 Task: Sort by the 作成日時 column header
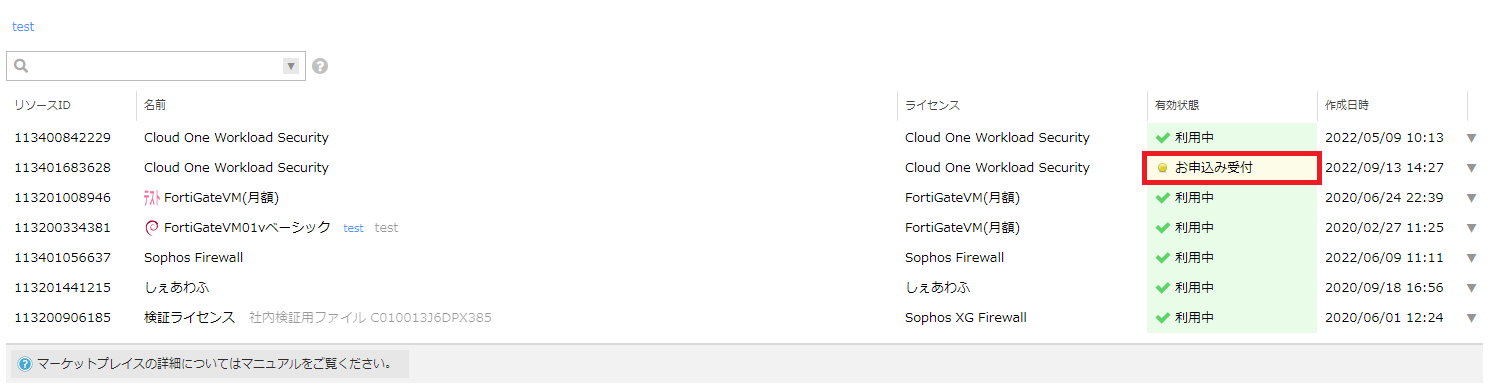(x=1346, y=105)
